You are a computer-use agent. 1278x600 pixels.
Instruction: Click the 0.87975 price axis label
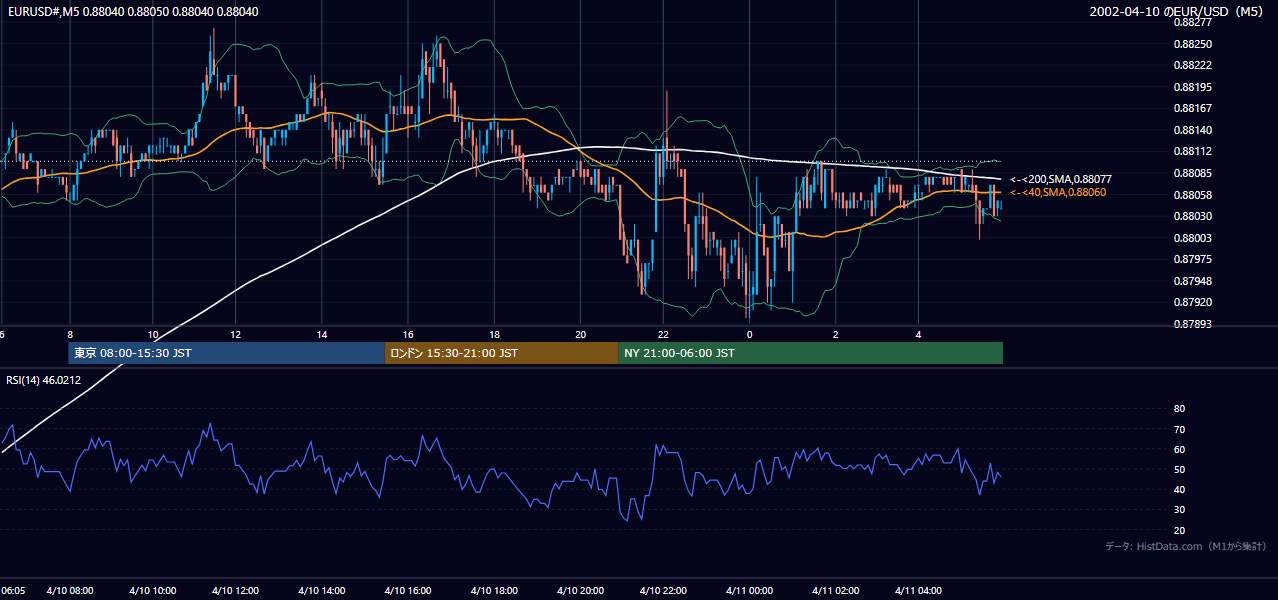1192,259
